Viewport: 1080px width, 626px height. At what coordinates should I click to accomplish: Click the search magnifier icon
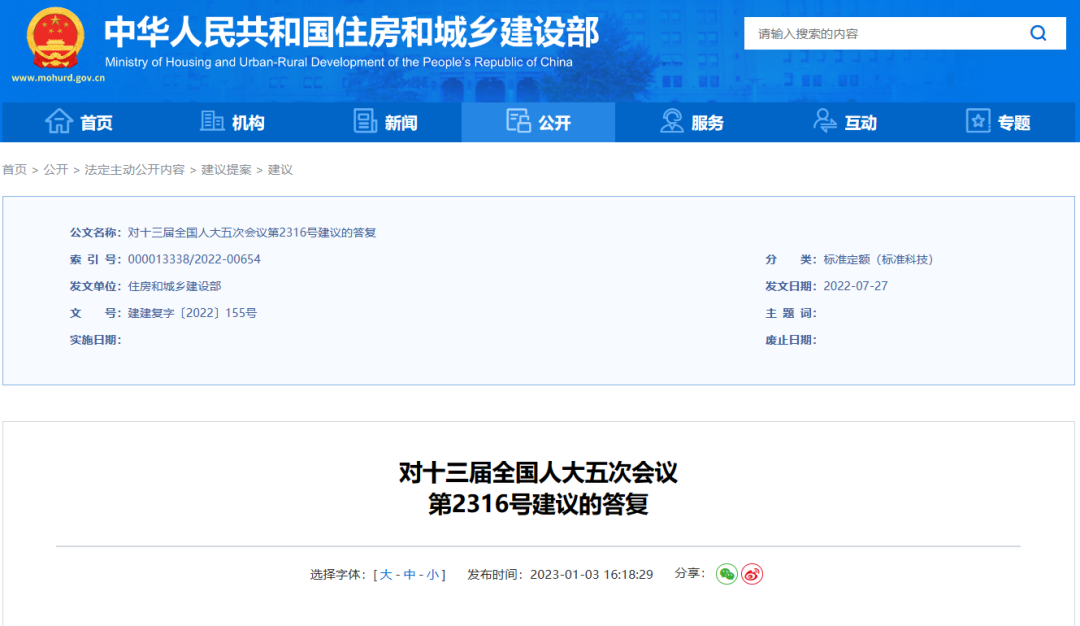(1038, 33)
